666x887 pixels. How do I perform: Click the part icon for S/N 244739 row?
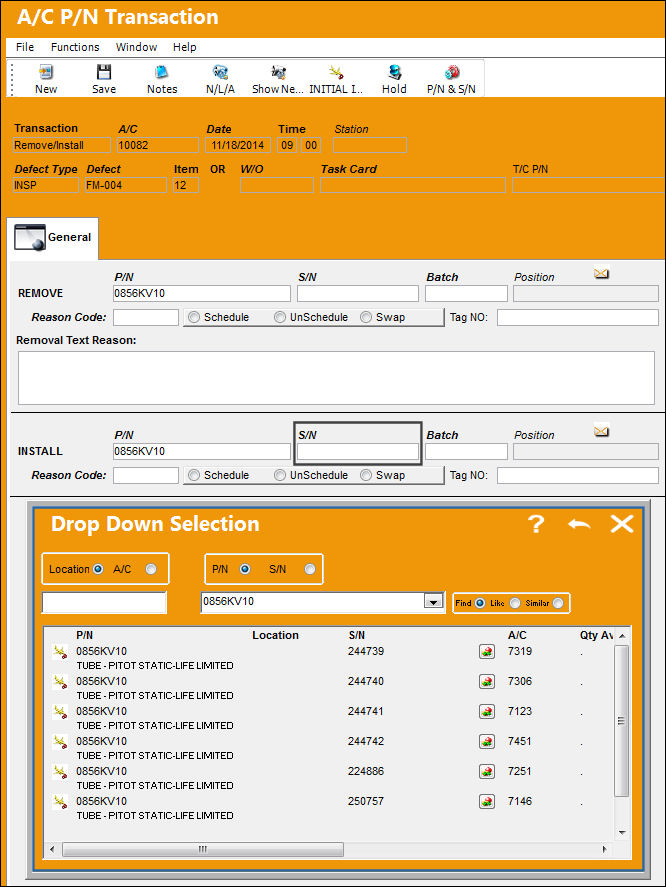pyautogui.click(x=60, y=652)
